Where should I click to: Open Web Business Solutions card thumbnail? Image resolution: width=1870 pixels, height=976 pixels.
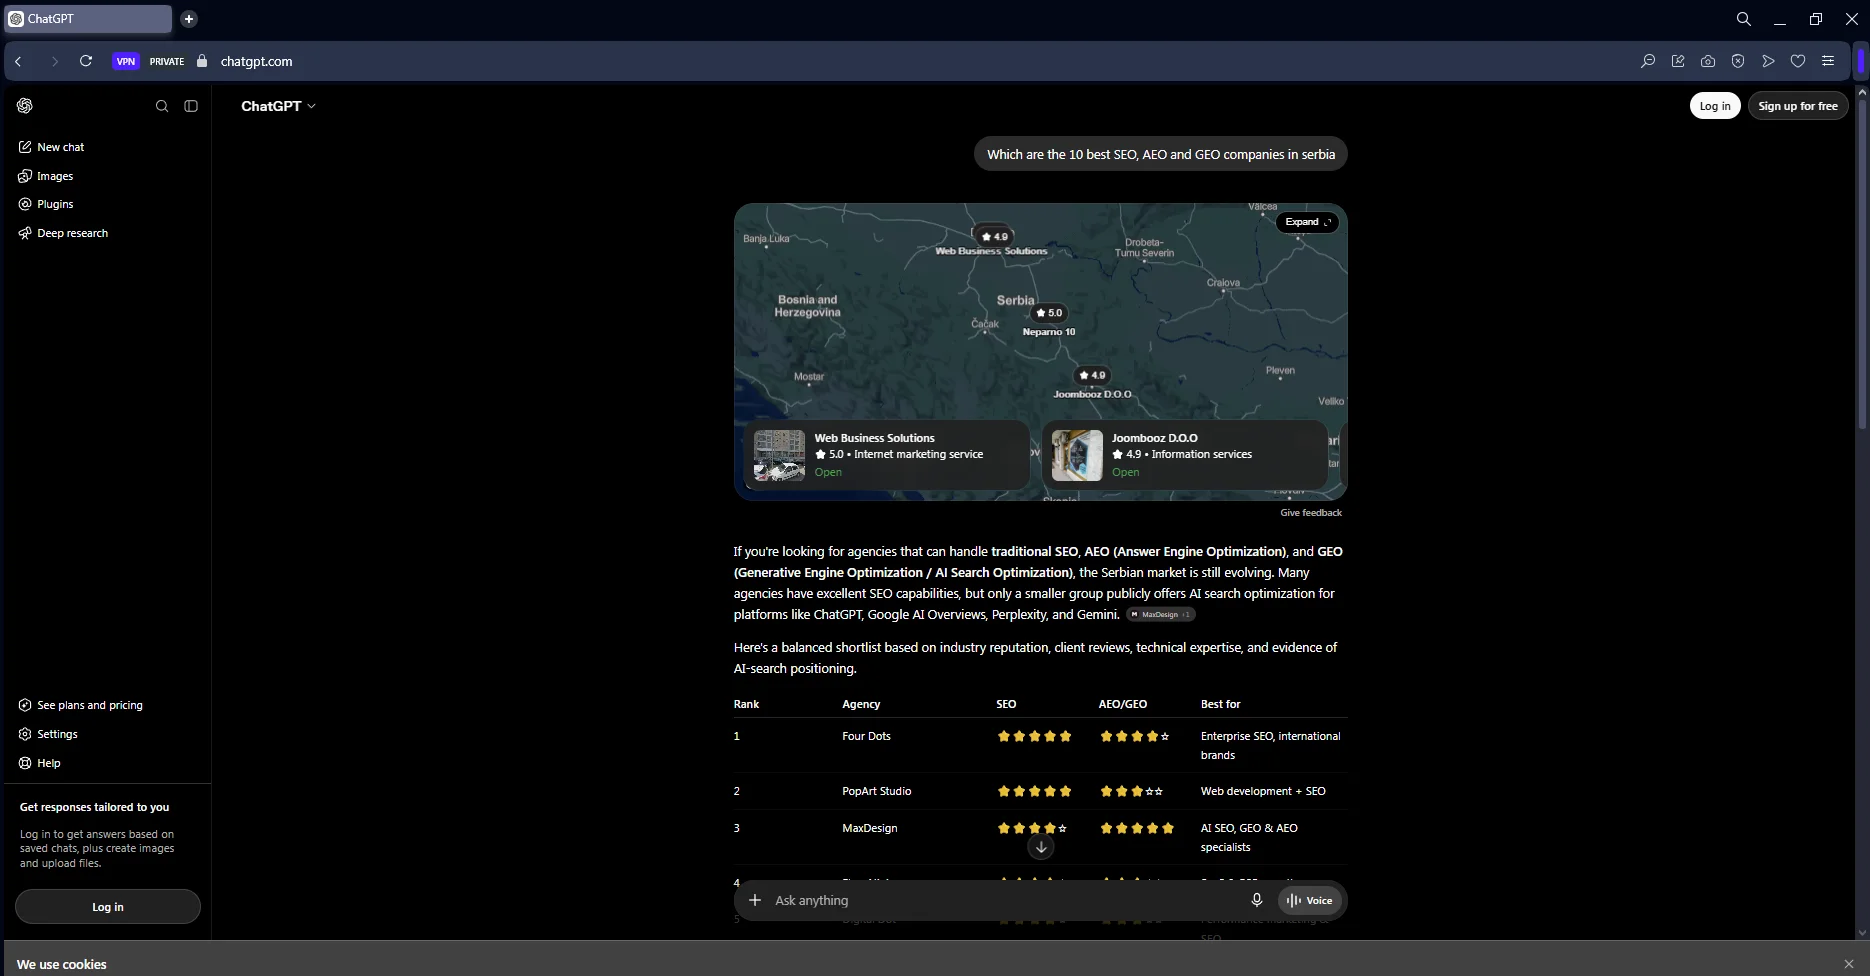779,456
